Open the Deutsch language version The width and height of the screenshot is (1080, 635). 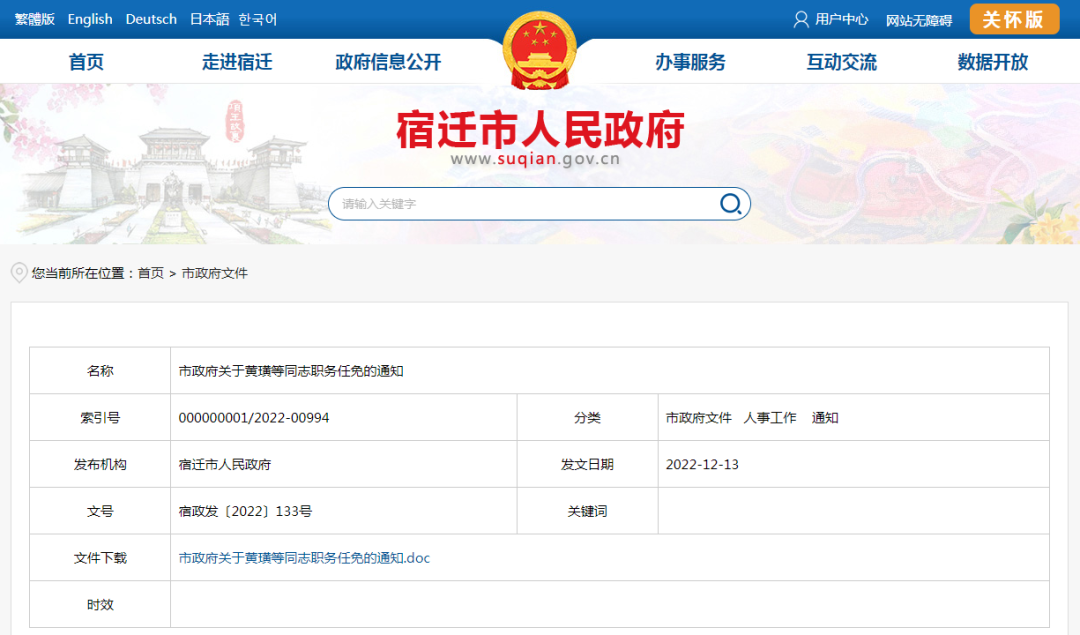[150, 19]
